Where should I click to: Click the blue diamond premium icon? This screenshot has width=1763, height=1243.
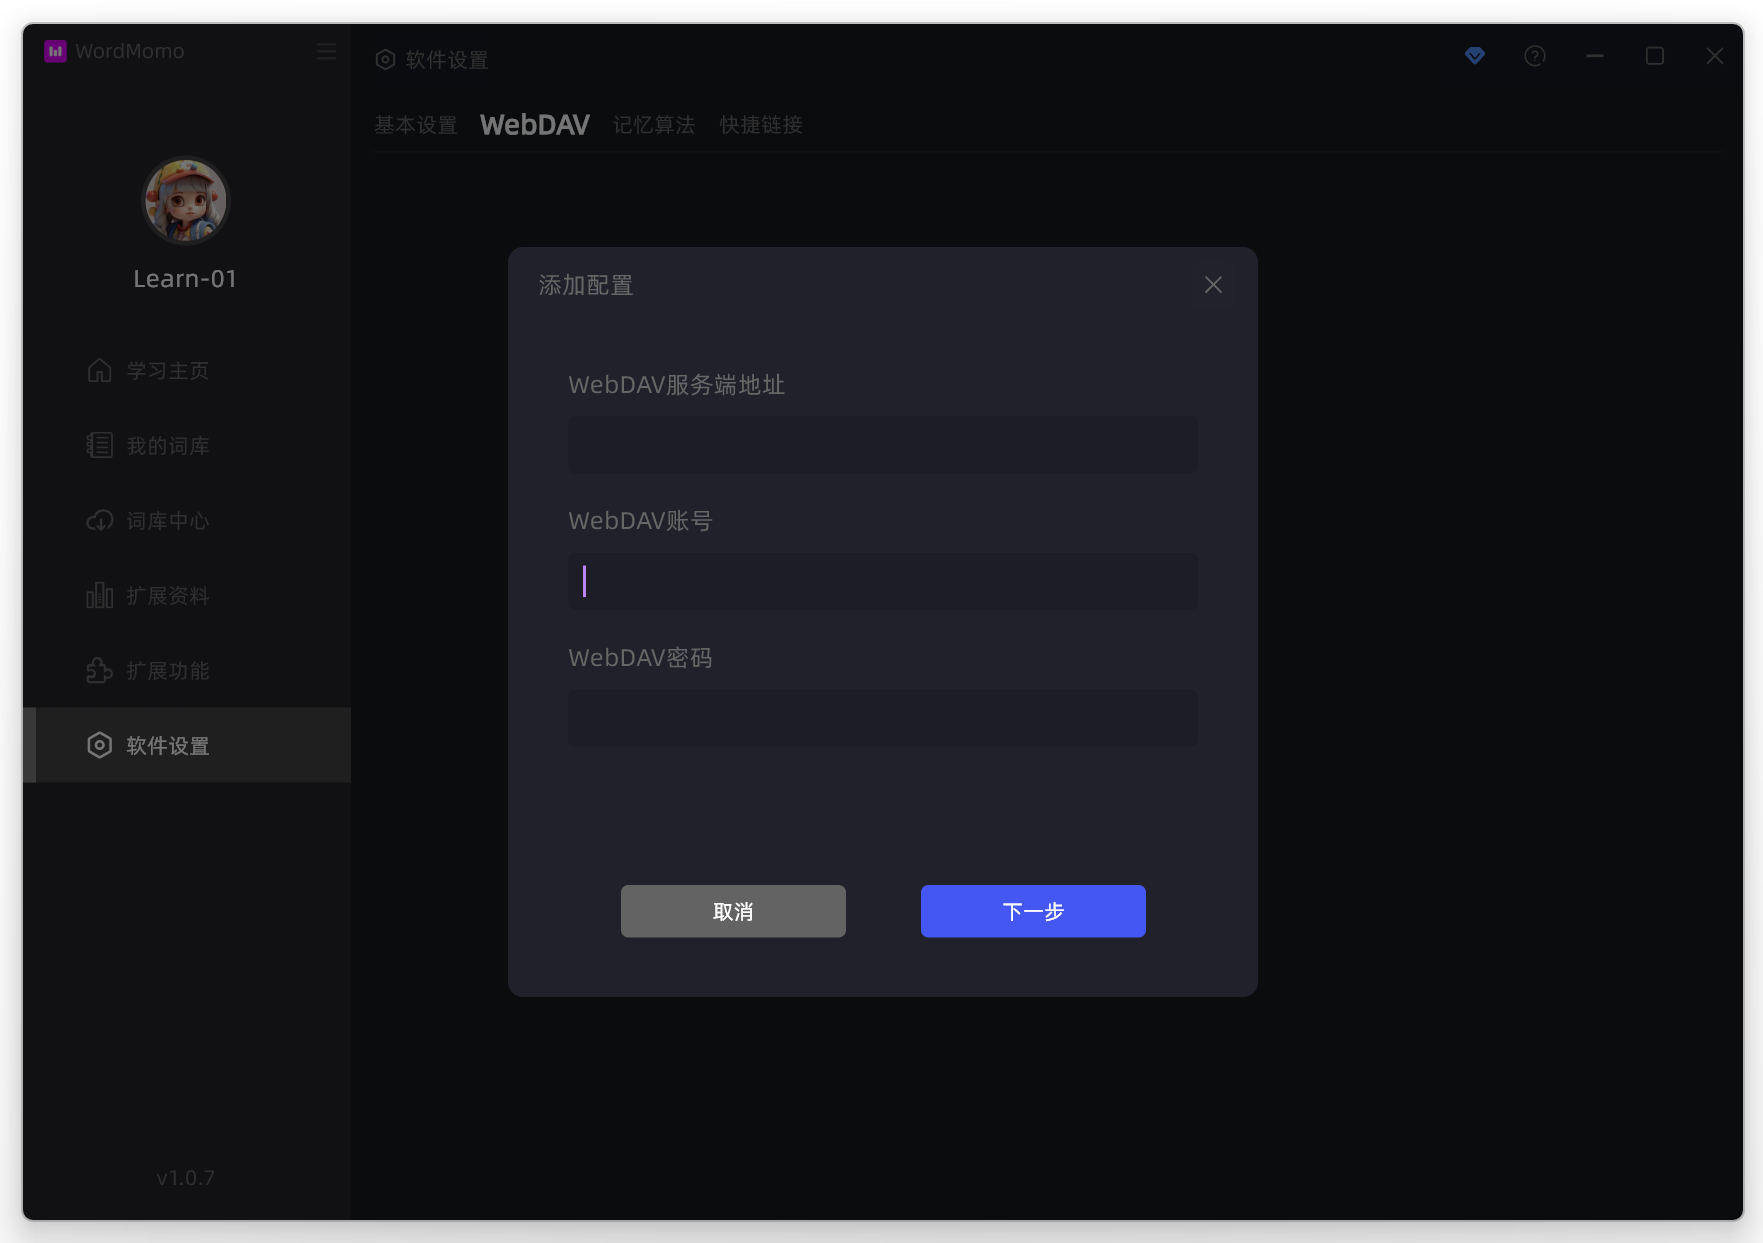(x=1474, y=56)
